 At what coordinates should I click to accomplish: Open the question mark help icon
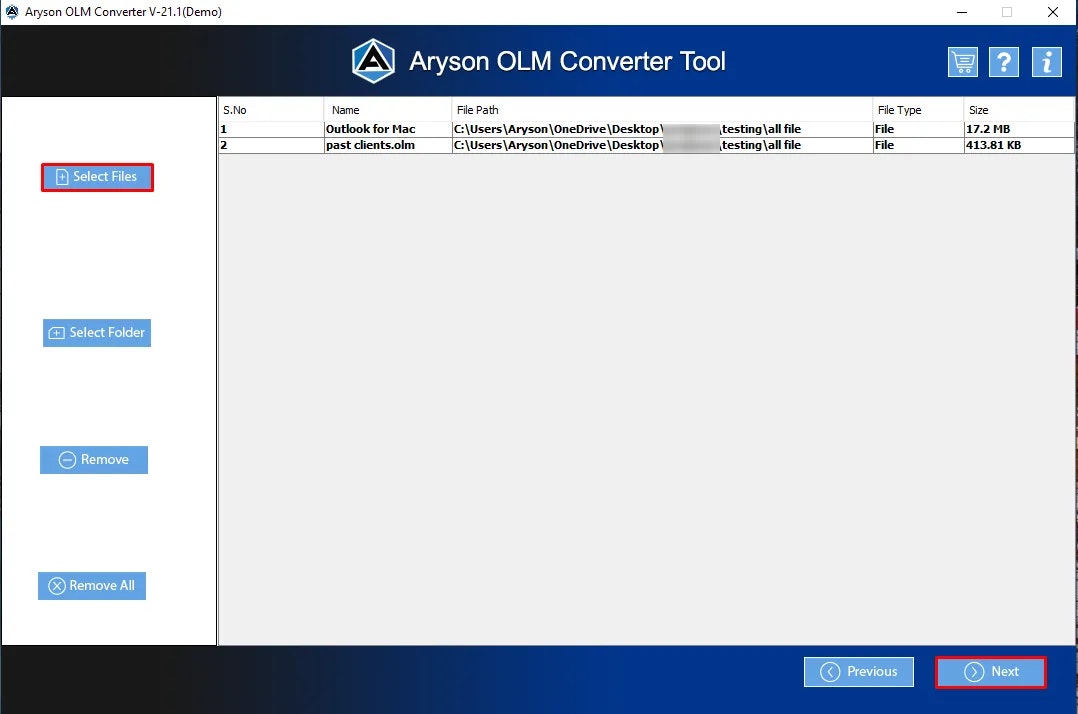pos(1004,63)
